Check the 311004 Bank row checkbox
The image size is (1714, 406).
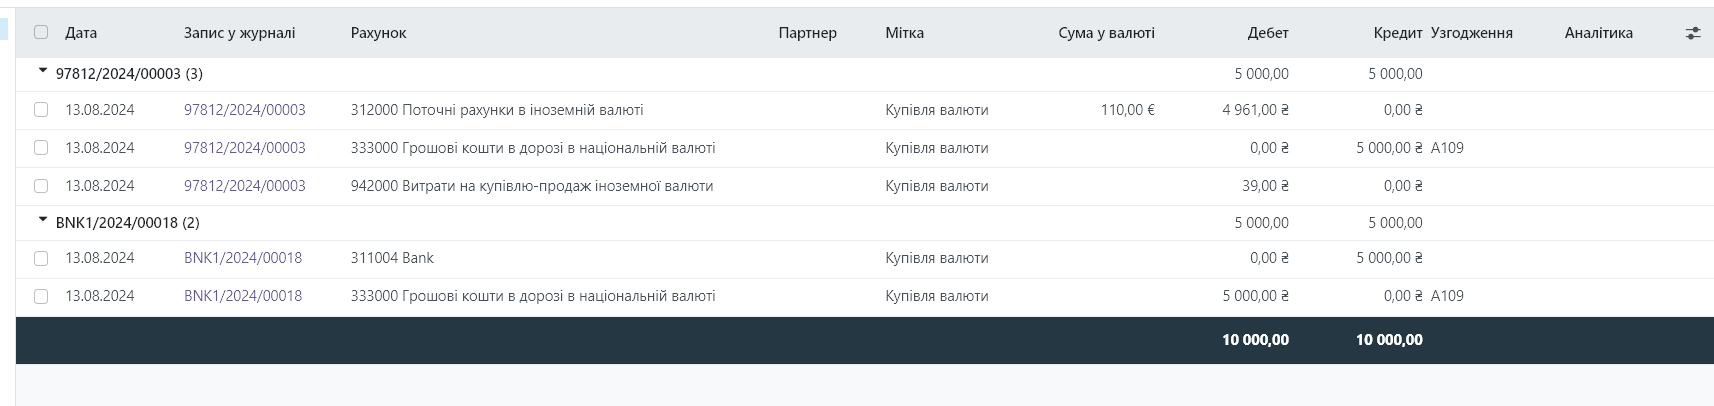point(41,258)
